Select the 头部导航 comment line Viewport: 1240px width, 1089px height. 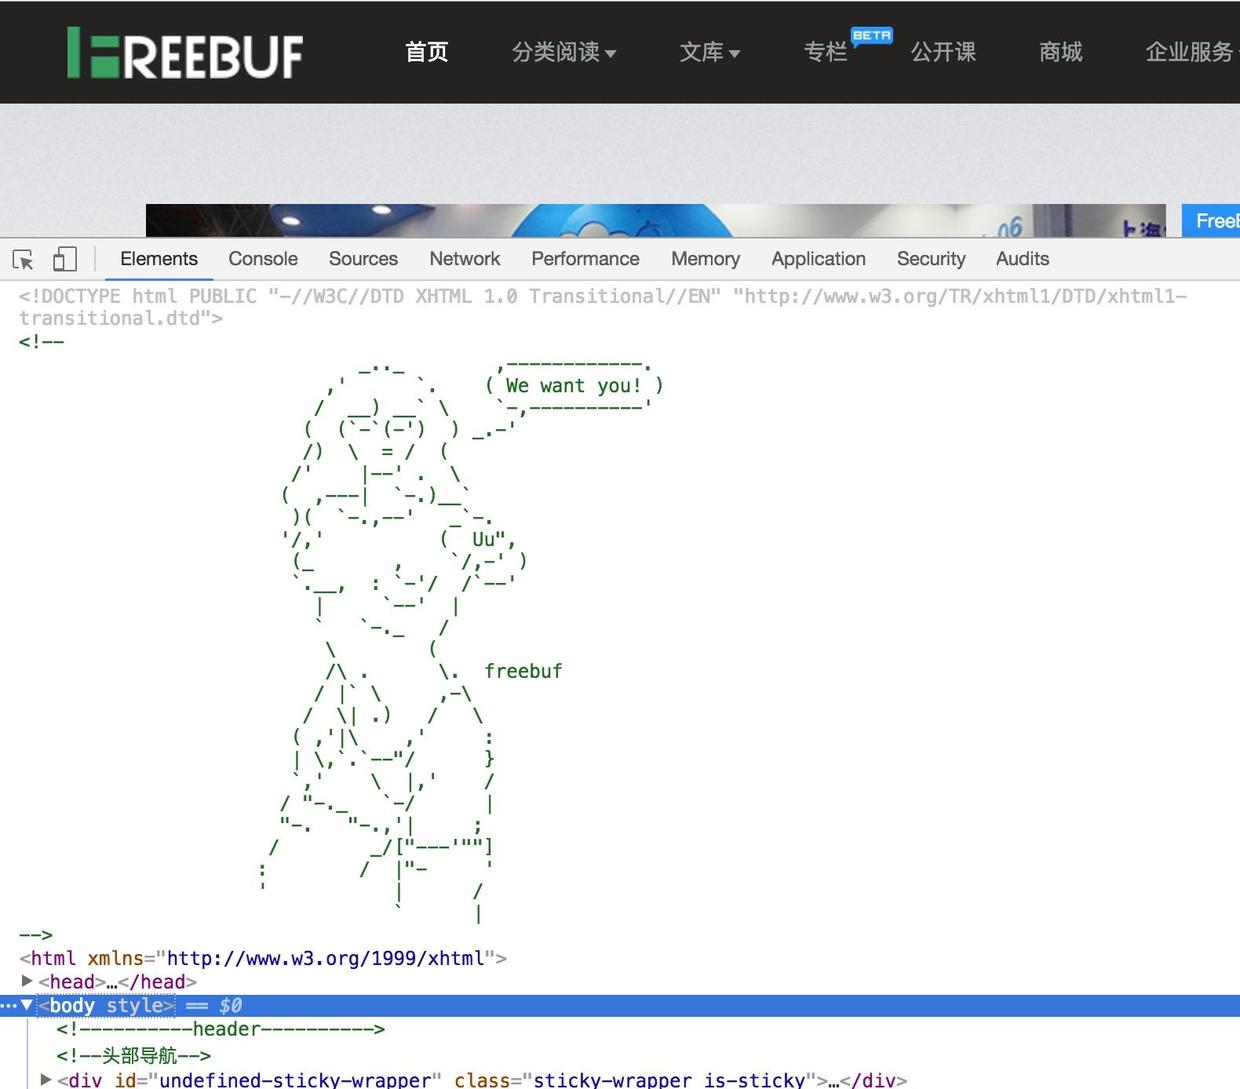(x=134, y=1055)
